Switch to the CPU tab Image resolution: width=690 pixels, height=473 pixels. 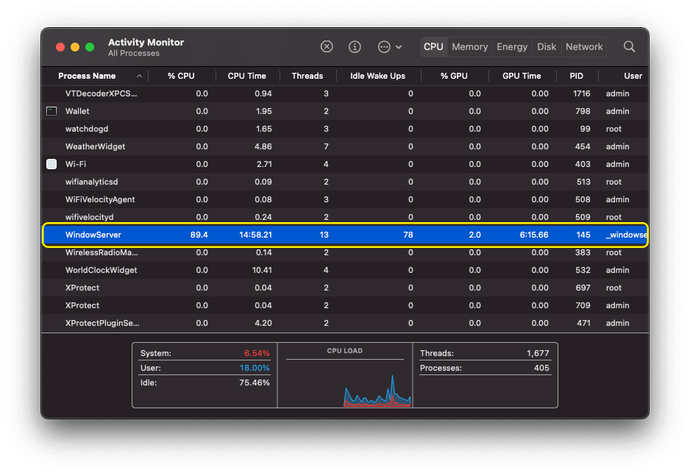[433, 47]
